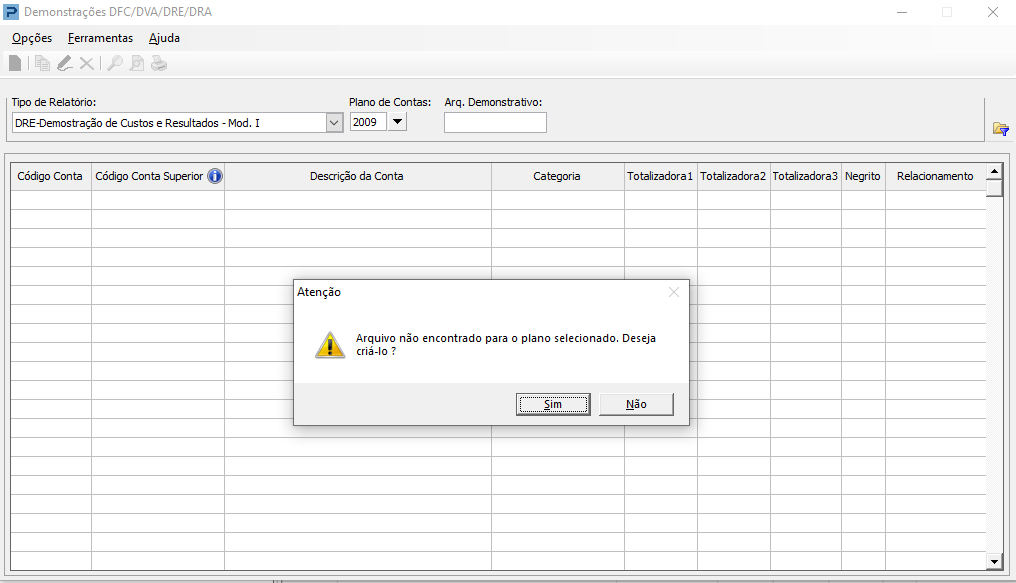Decline with the Não button
This screenshot has width=1016, height=583.
(636, 404)
